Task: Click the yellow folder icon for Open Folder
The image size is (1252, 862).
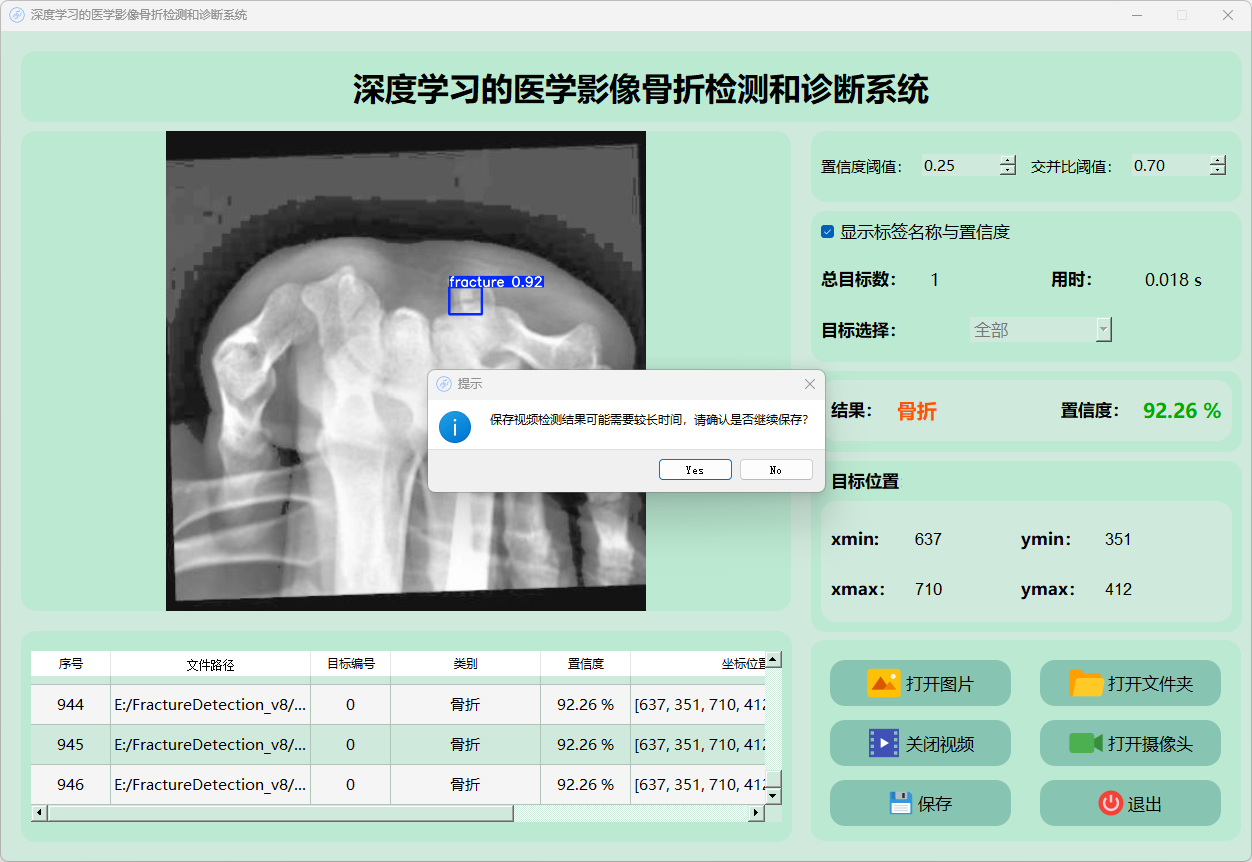Action: click(x=1086, y=684)
